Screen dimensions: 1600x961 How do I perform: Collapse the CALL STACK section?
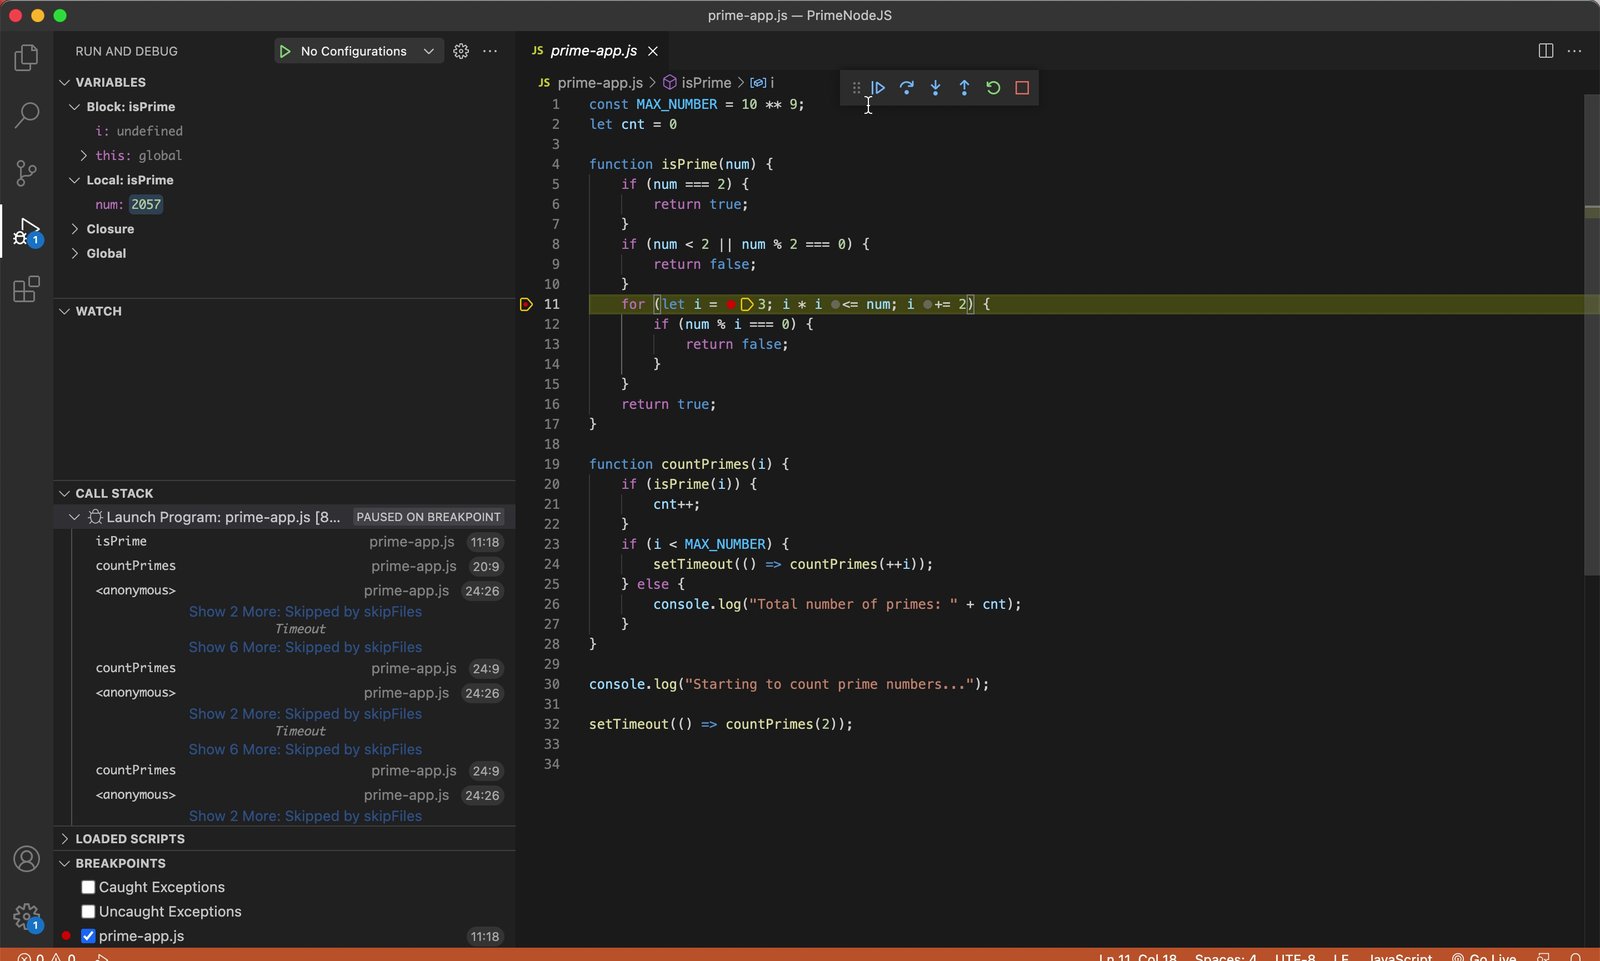click(x=65, y=493)
